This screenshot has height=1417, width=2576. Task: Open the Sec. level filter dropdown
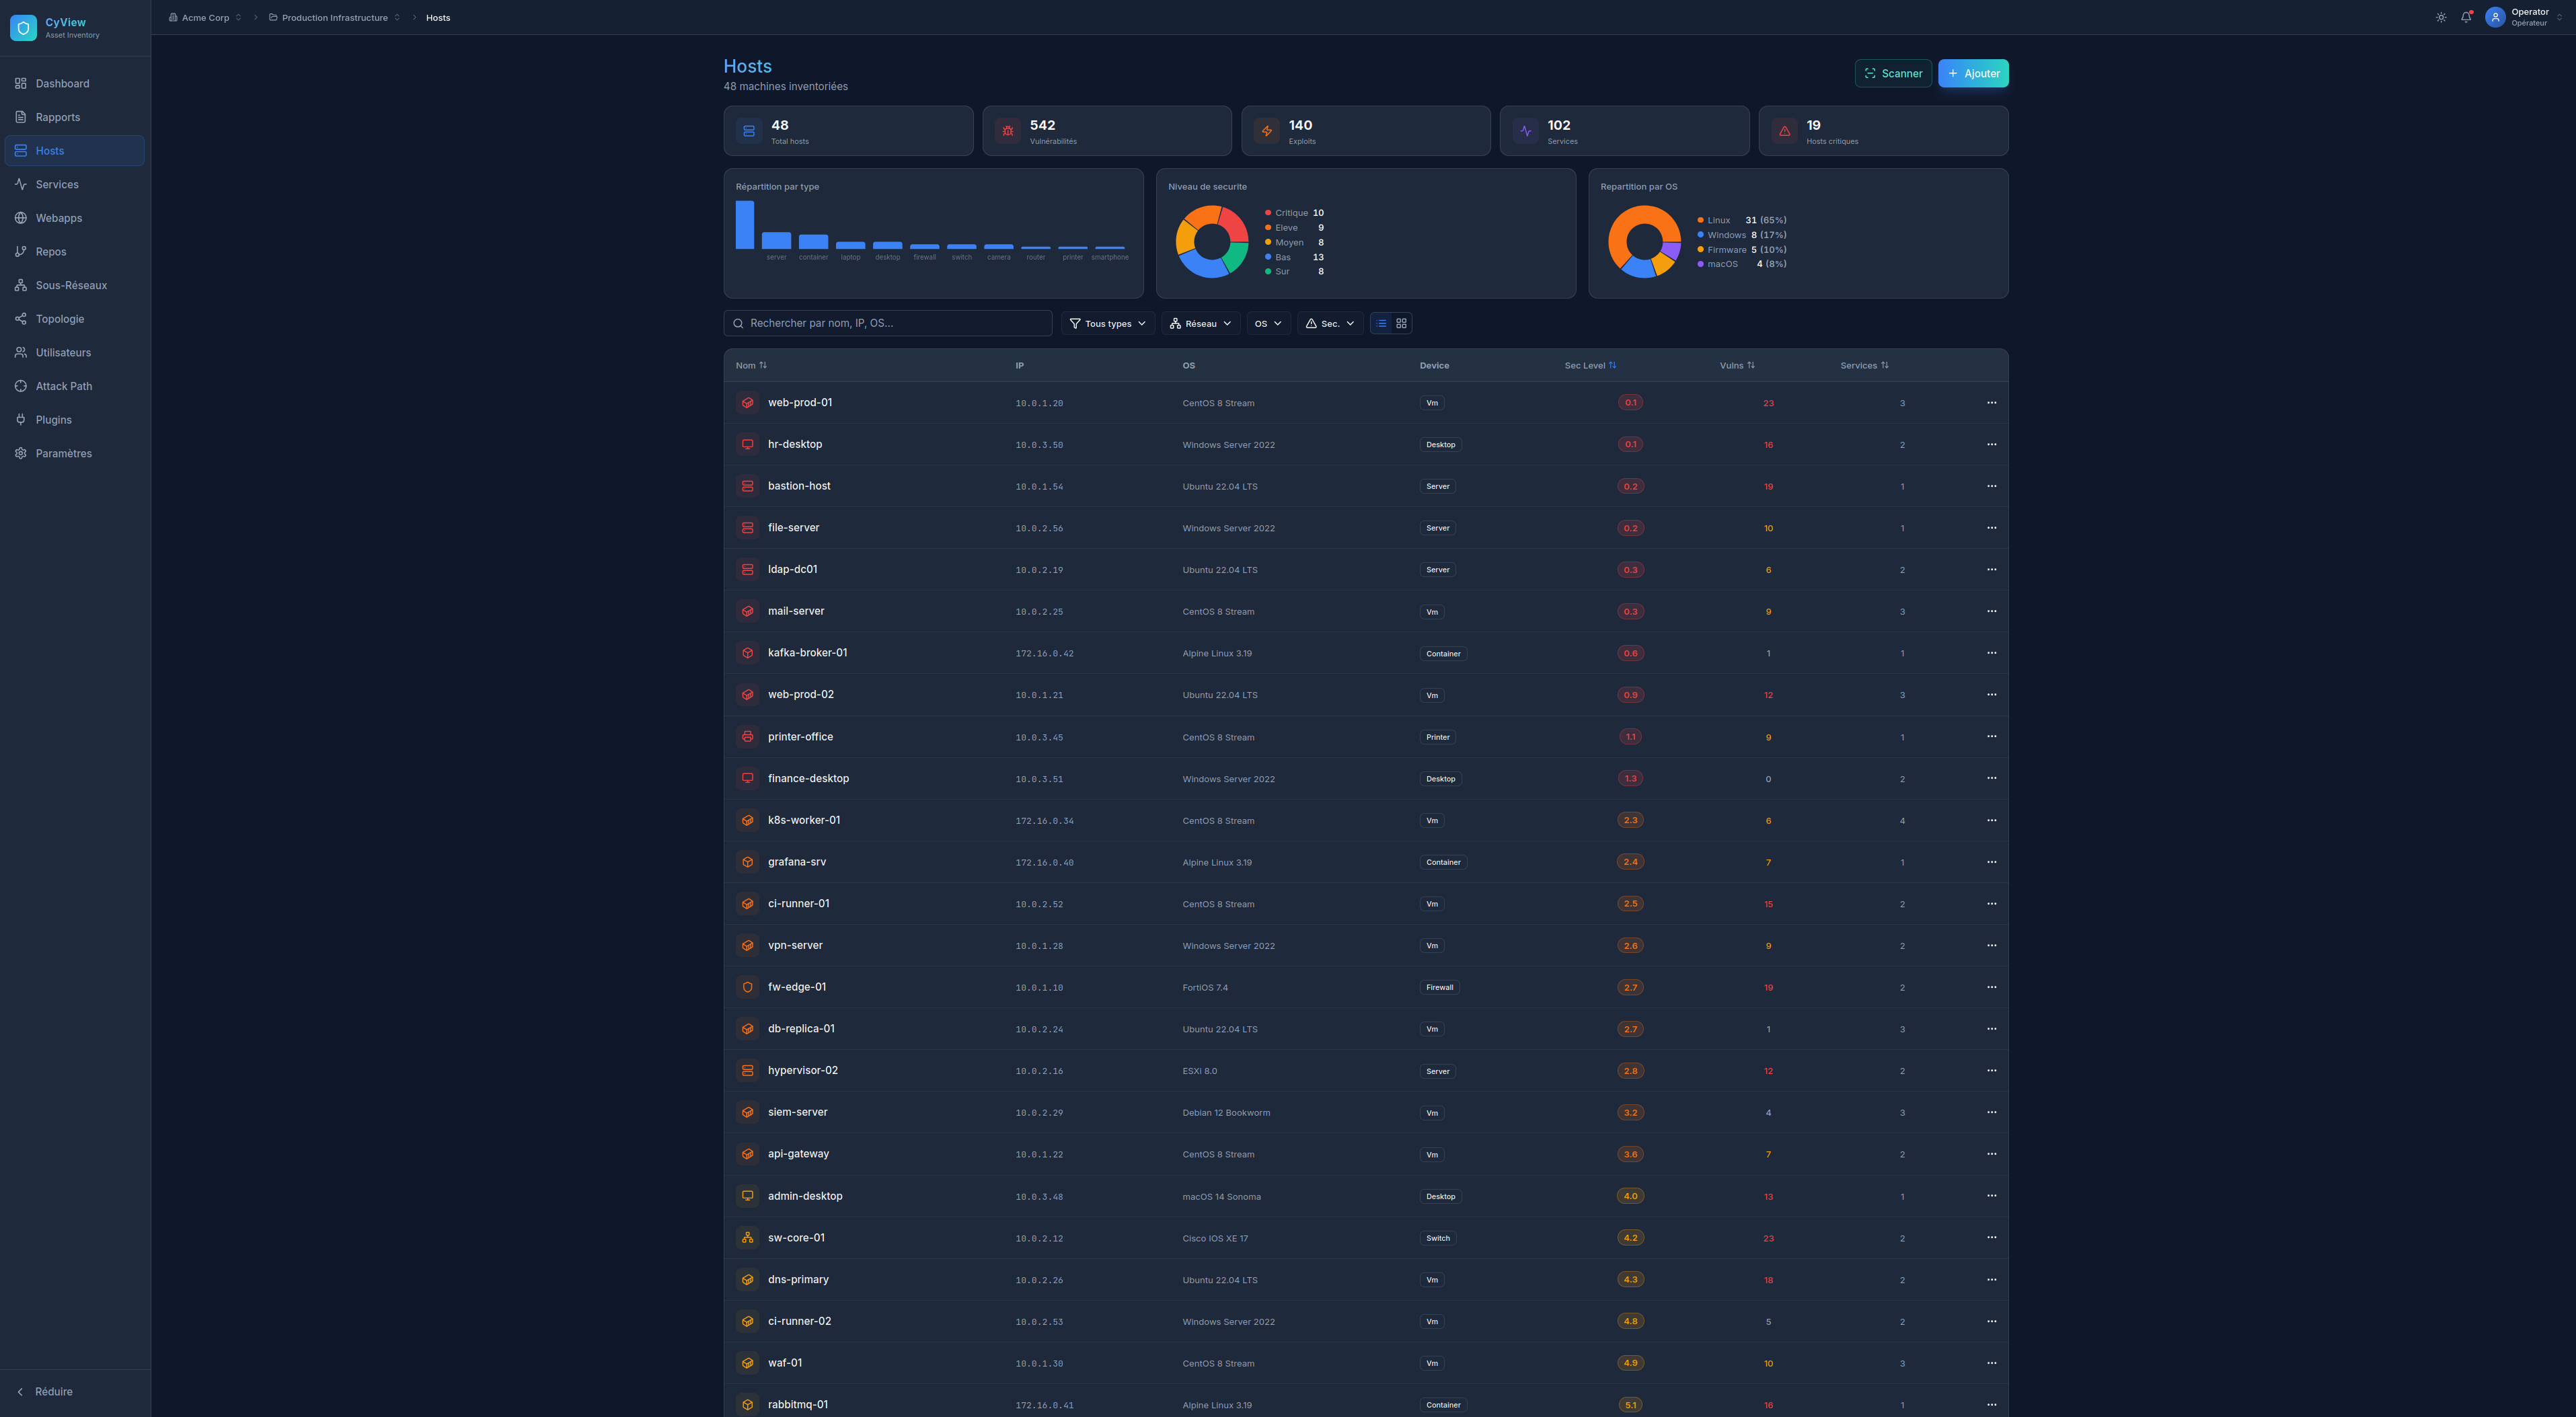[x=1330, y=323]
